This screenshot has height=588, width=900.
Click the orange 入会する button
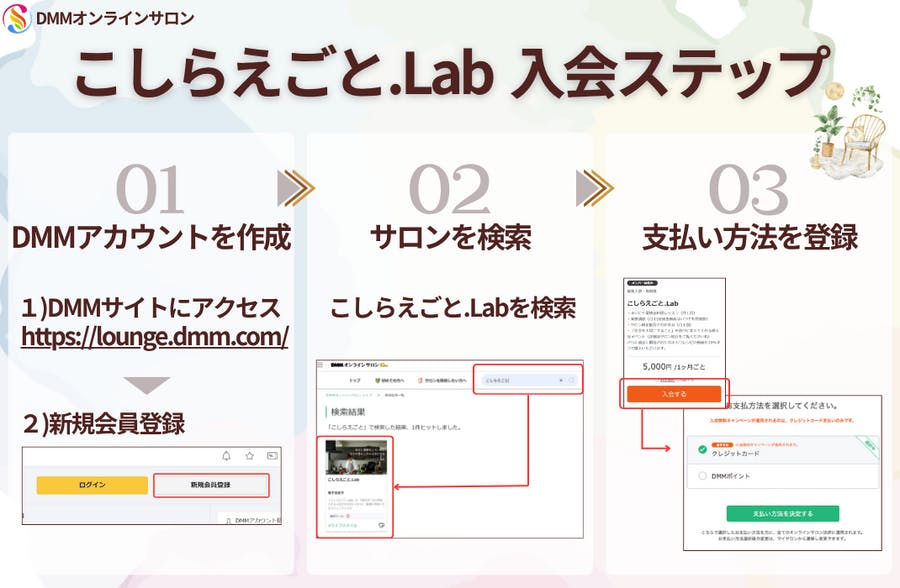(x=673, y=394)
